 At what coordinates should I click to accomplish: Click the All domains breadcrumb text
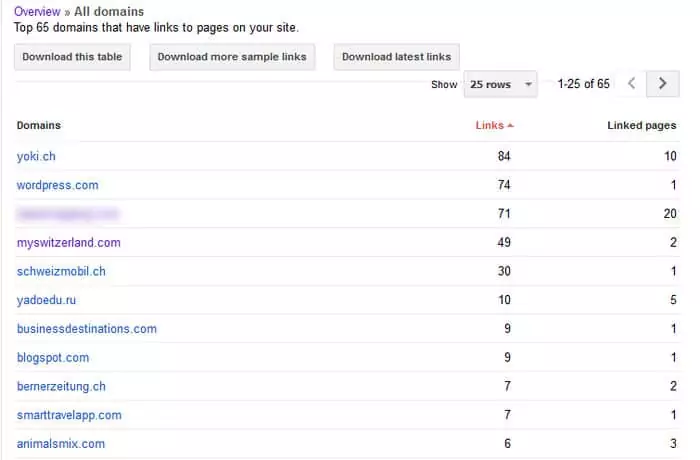click(109, 12)
